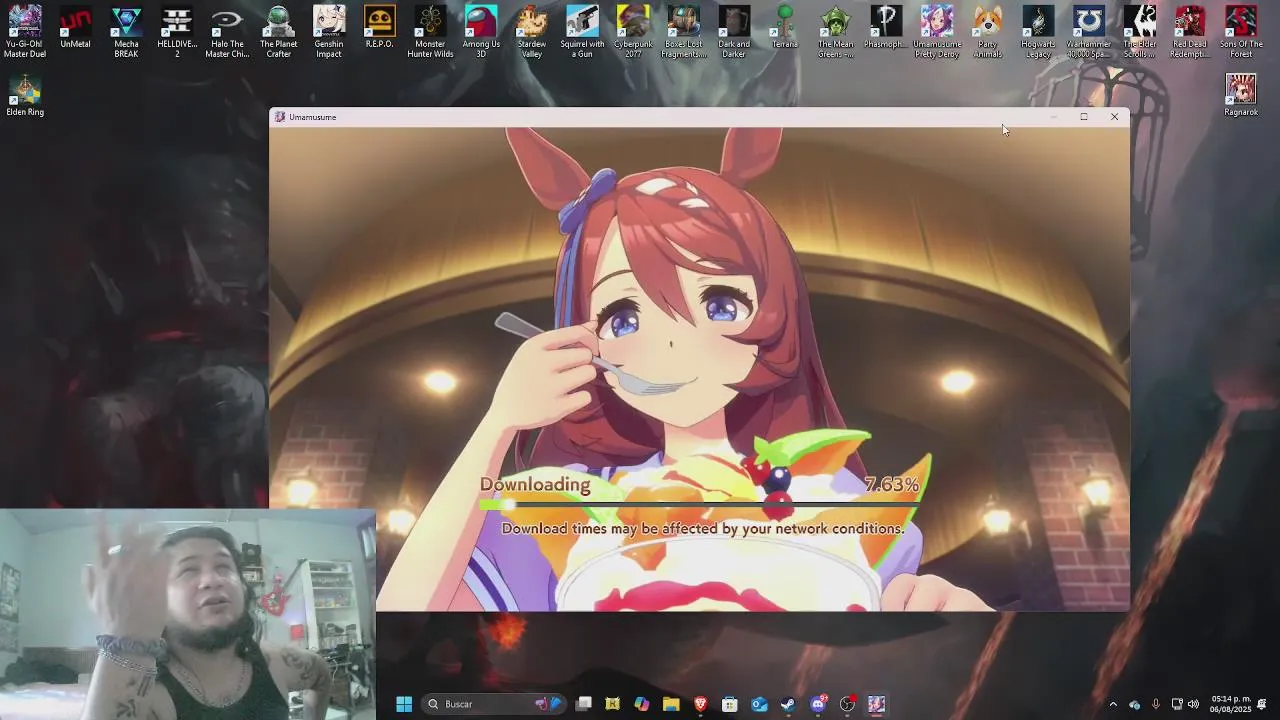Expand the hidden system tray icons
The width and height of the screenshot is (1280, 720).
click(1113, 704)
